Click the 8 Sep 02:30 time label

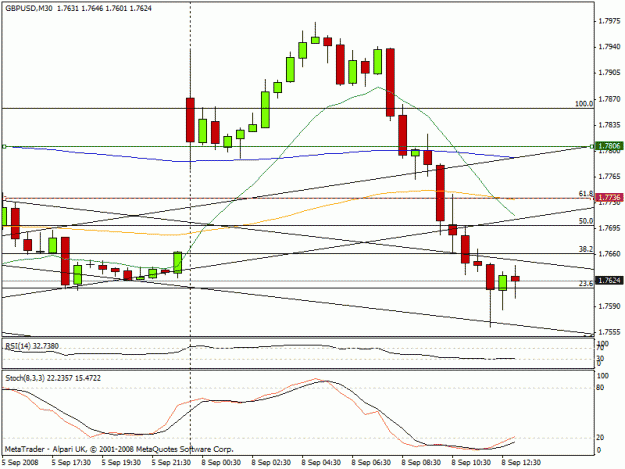click(x=271, y=462)
